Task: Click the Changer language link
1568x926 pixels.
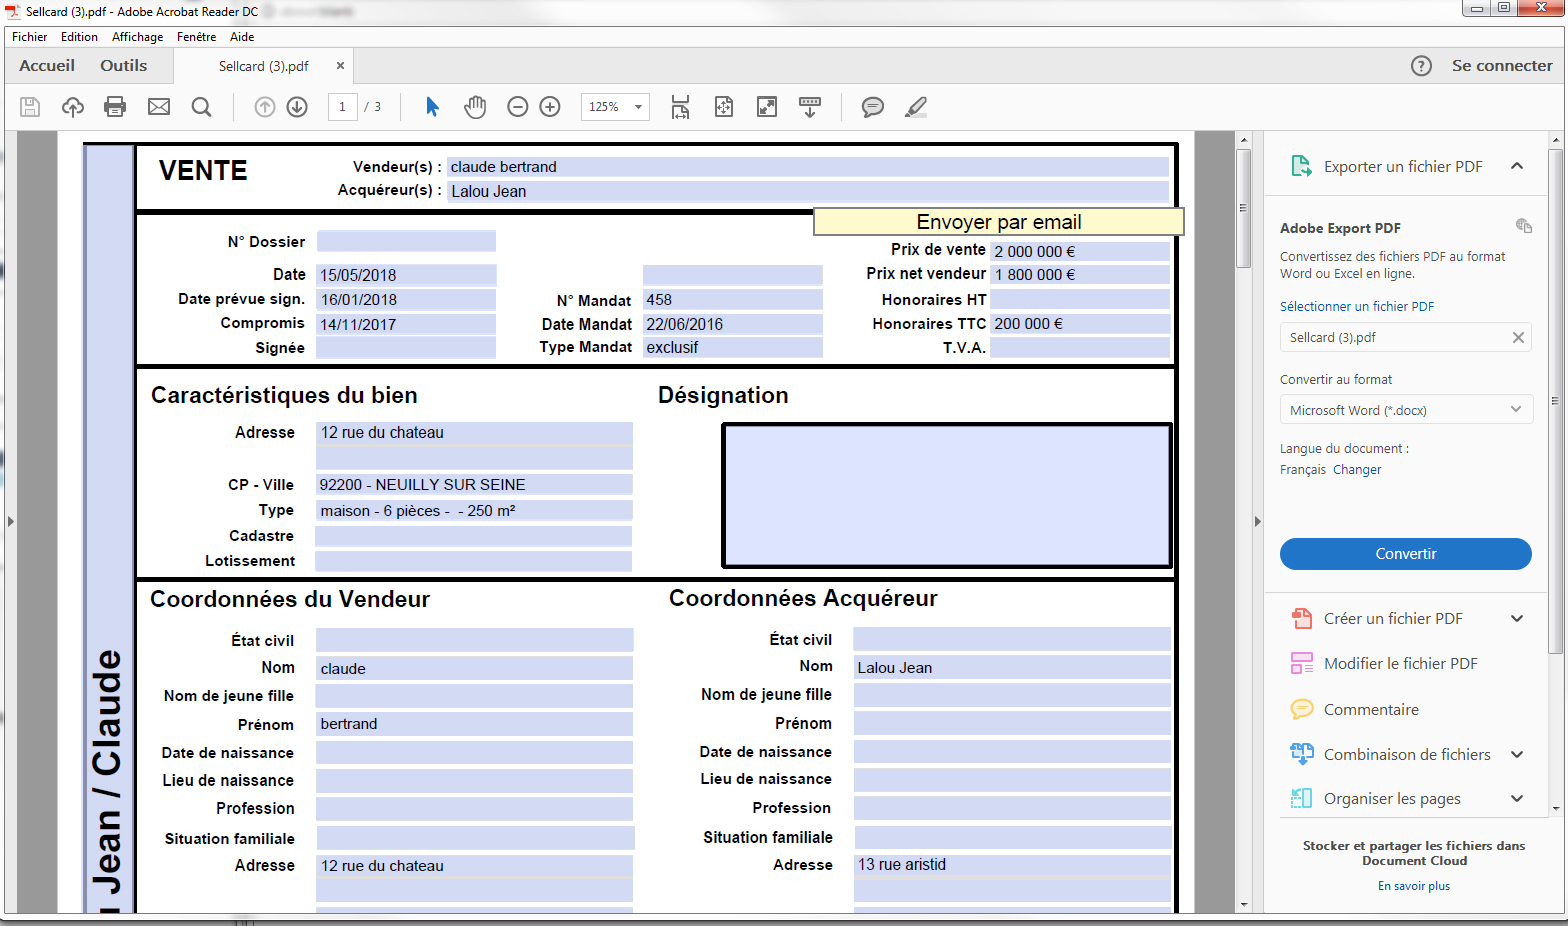Action: 1357,470
